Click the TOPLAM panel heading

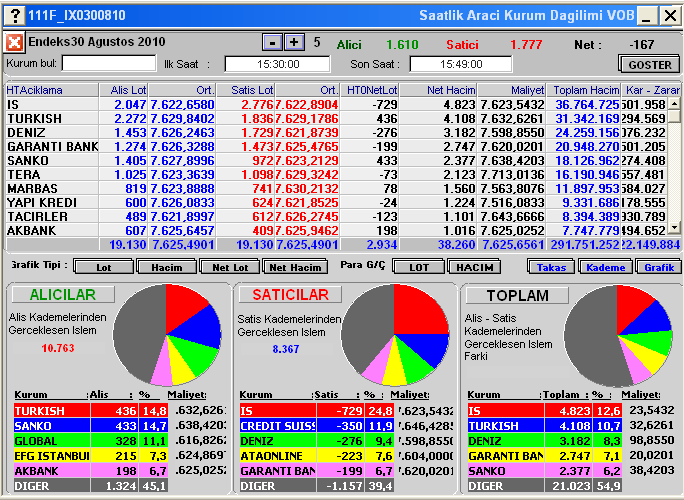517,295
